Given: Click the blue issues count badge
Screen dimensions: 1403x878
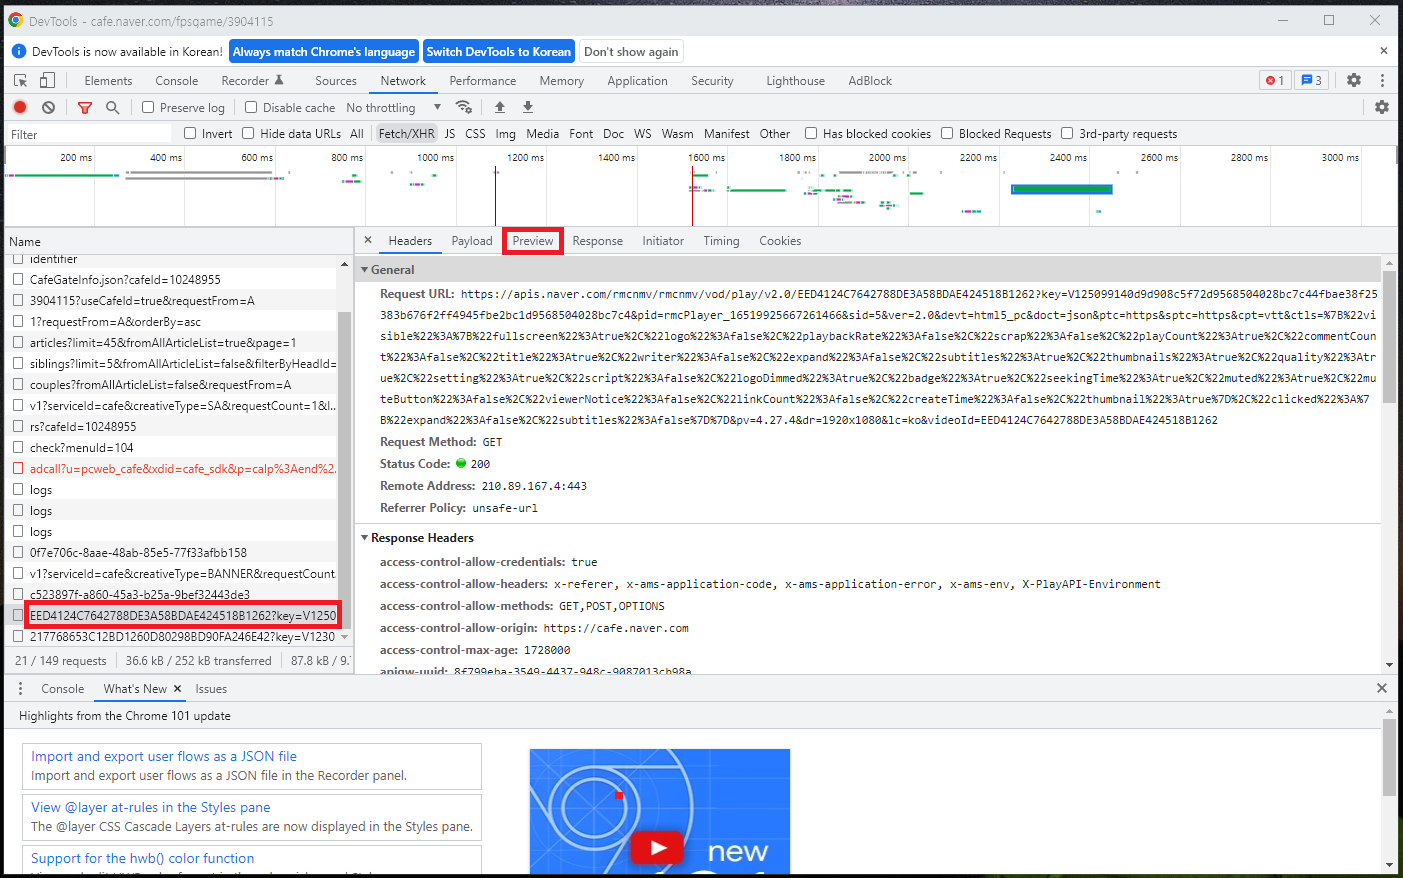Looking at the screenshot, I should point(1311,80).
